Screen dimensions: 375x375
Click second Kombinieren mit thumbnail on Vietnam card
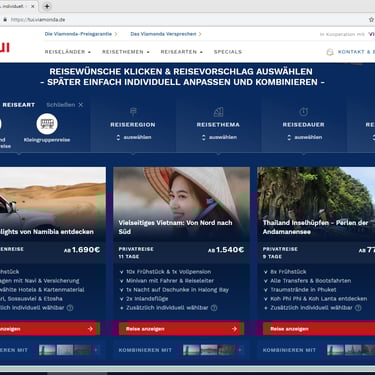pyautogui.click(x=209, y=350)
